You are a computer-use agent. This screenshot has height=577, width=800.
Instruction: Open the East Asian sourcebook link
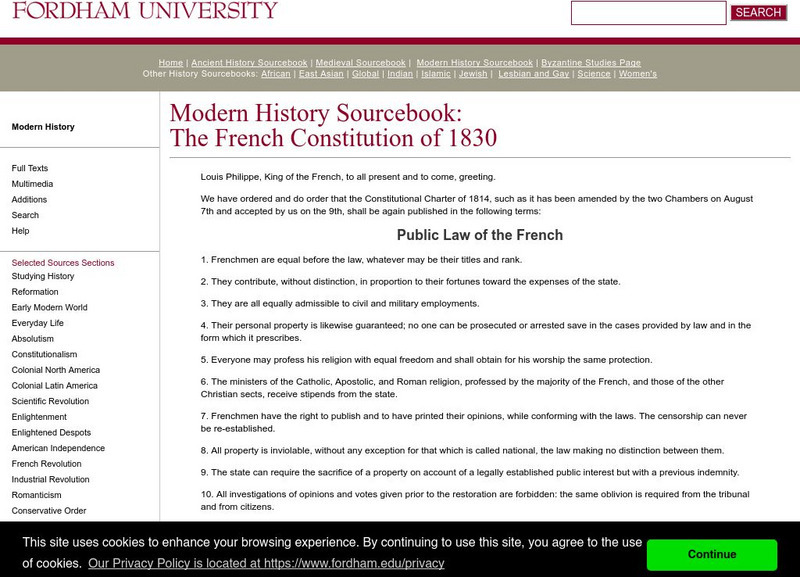coord(321,74)
